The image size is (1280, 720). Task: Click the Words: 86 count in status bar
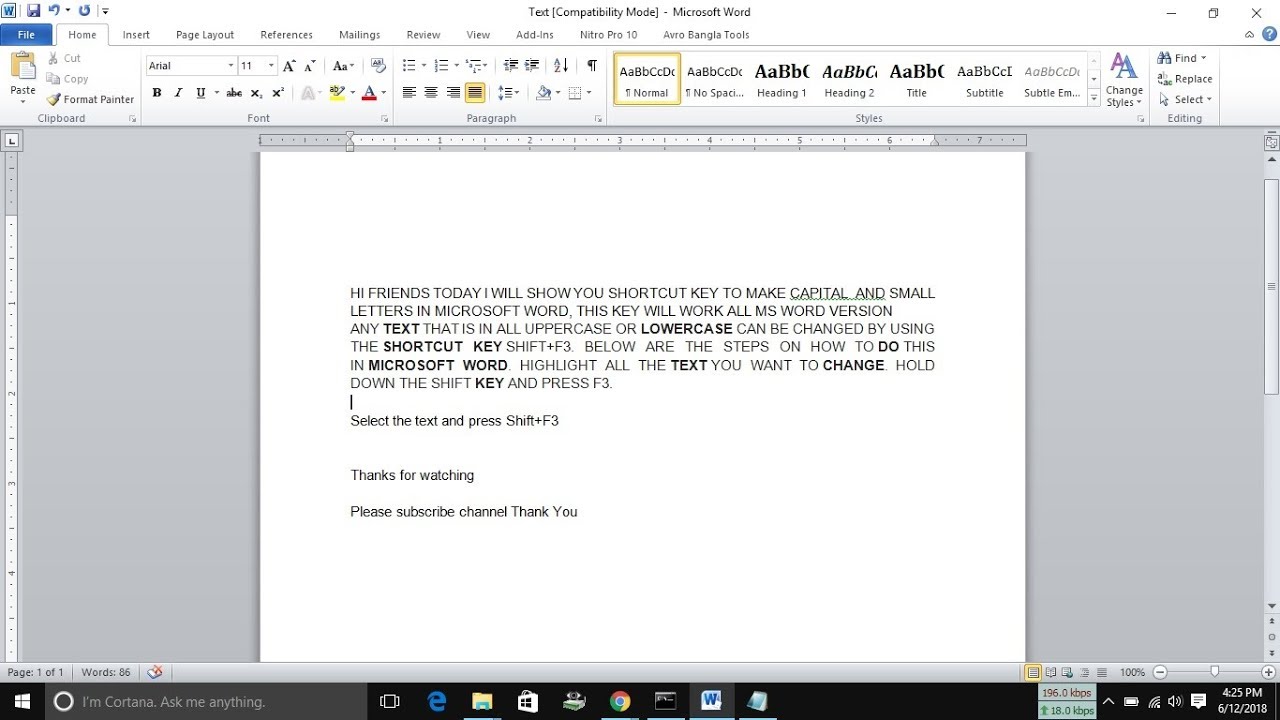point(106,672)
